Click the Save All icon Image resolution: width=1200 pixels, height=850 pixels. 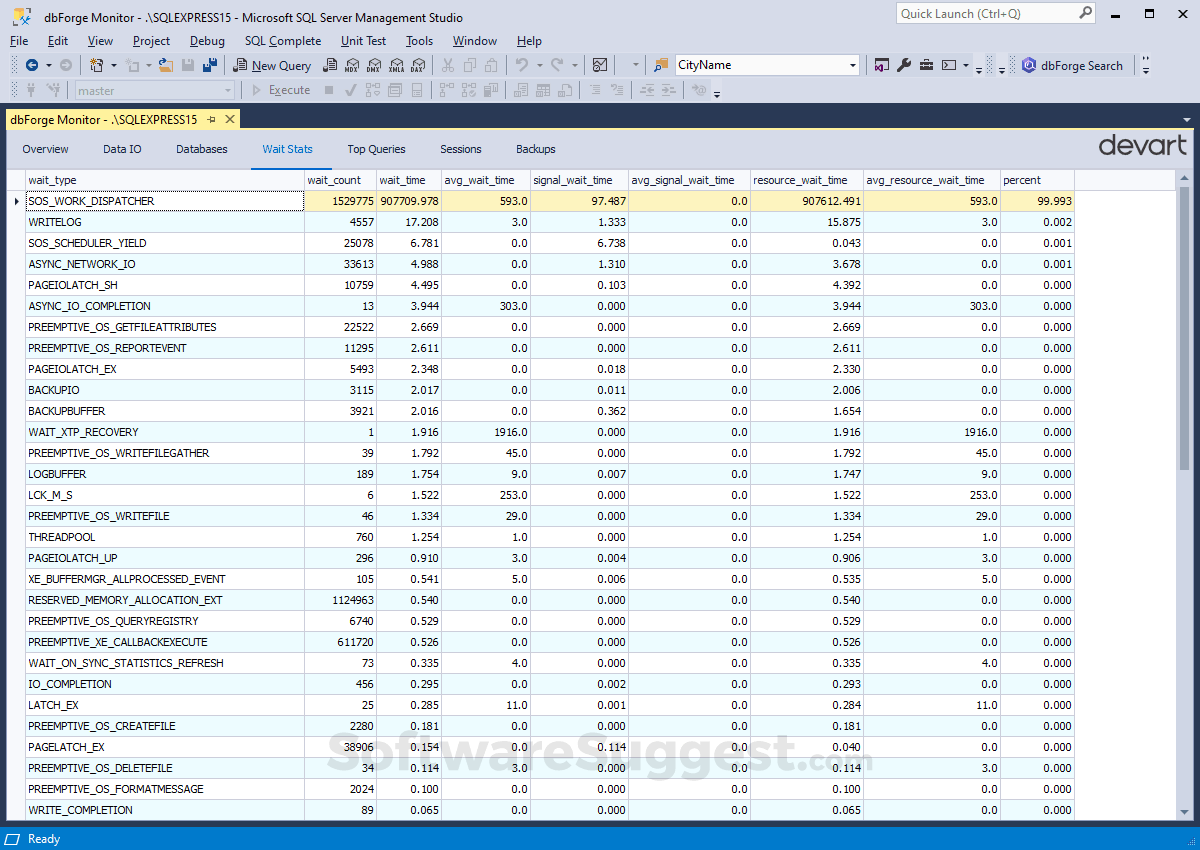pyautogui.click(x=209, y=65)
